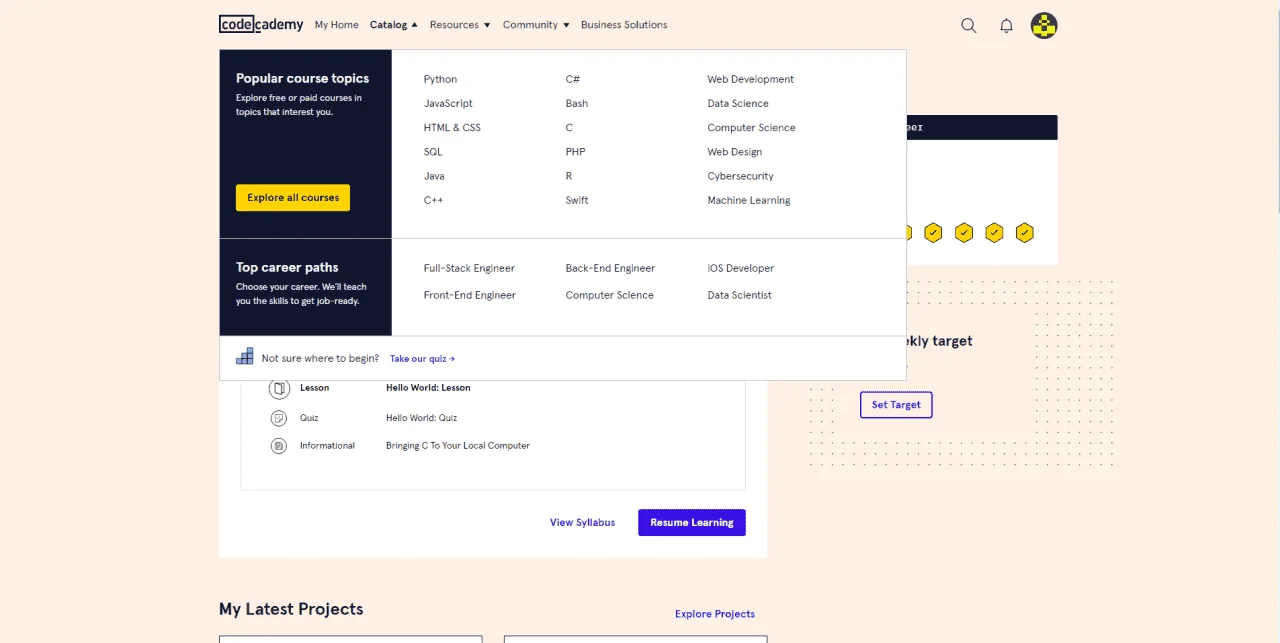Expand the Resources dropdown

coord(460,25)
